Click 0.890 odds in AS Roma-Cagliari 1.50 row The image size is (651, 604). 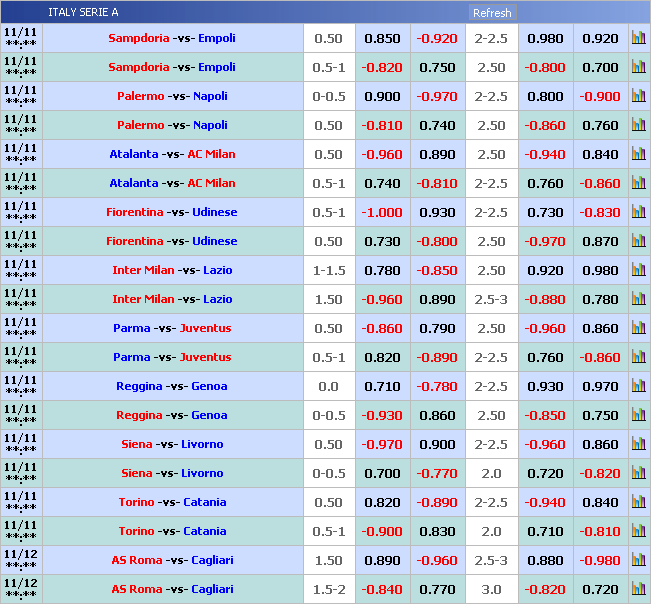(382, 561)
